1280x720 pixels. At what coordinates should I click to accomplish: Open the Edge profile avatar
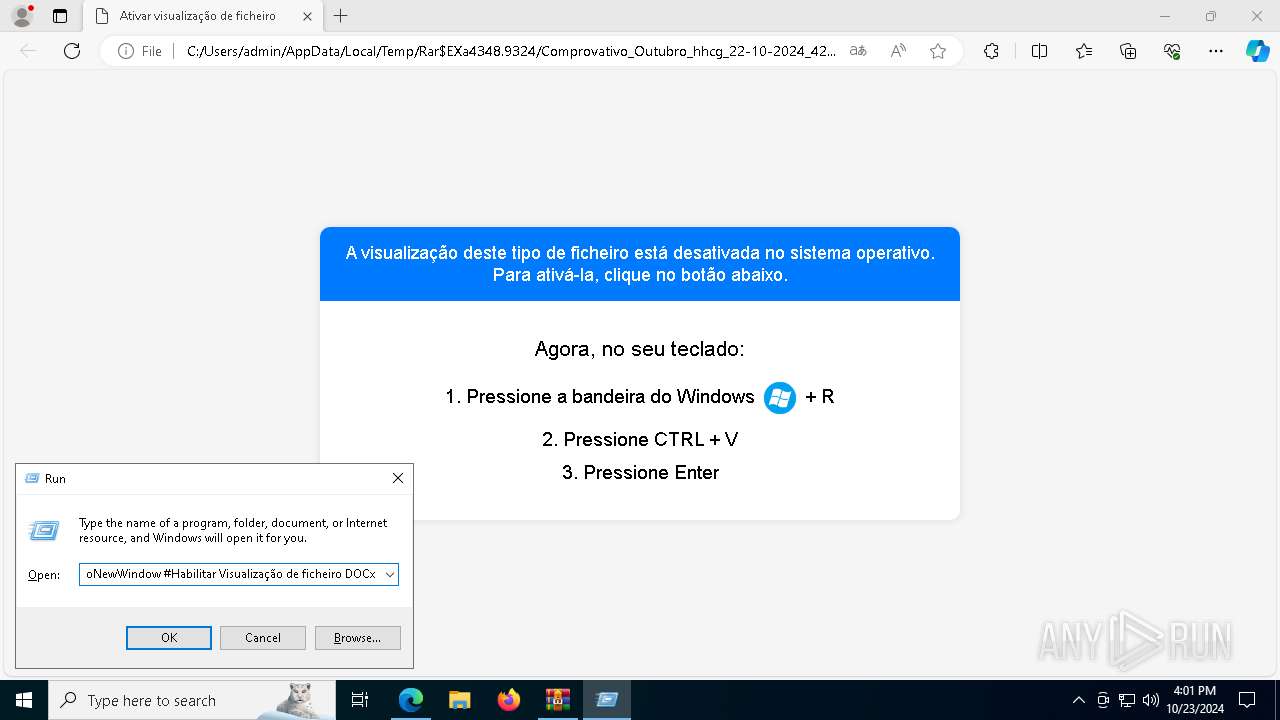tap(22, 16)
